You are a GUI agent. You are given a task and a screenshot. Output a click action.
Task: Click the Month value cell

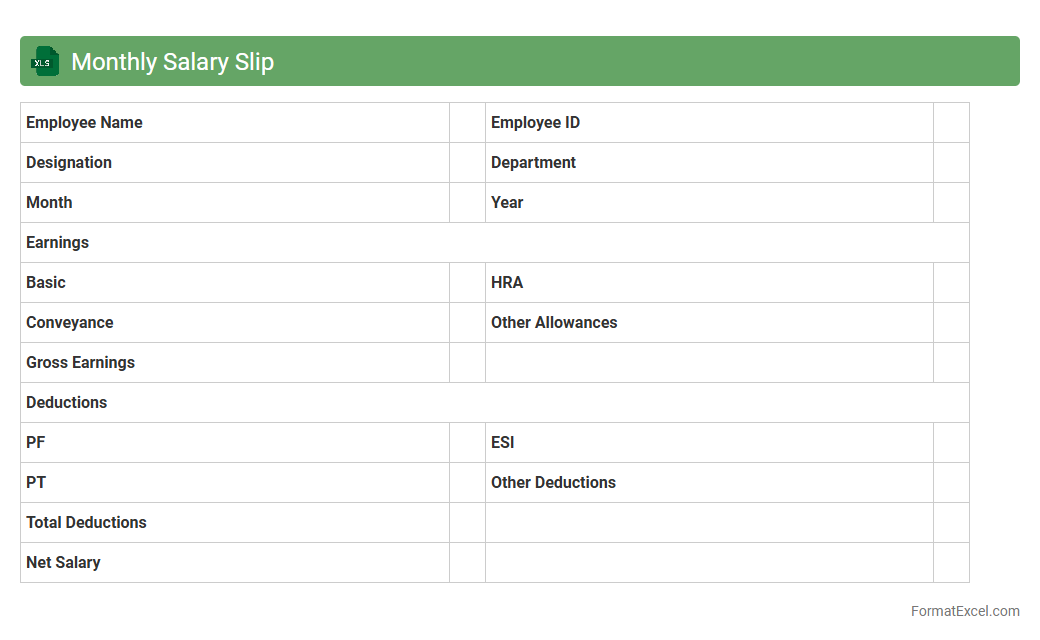pyautogui.click(x=467, y=203)
